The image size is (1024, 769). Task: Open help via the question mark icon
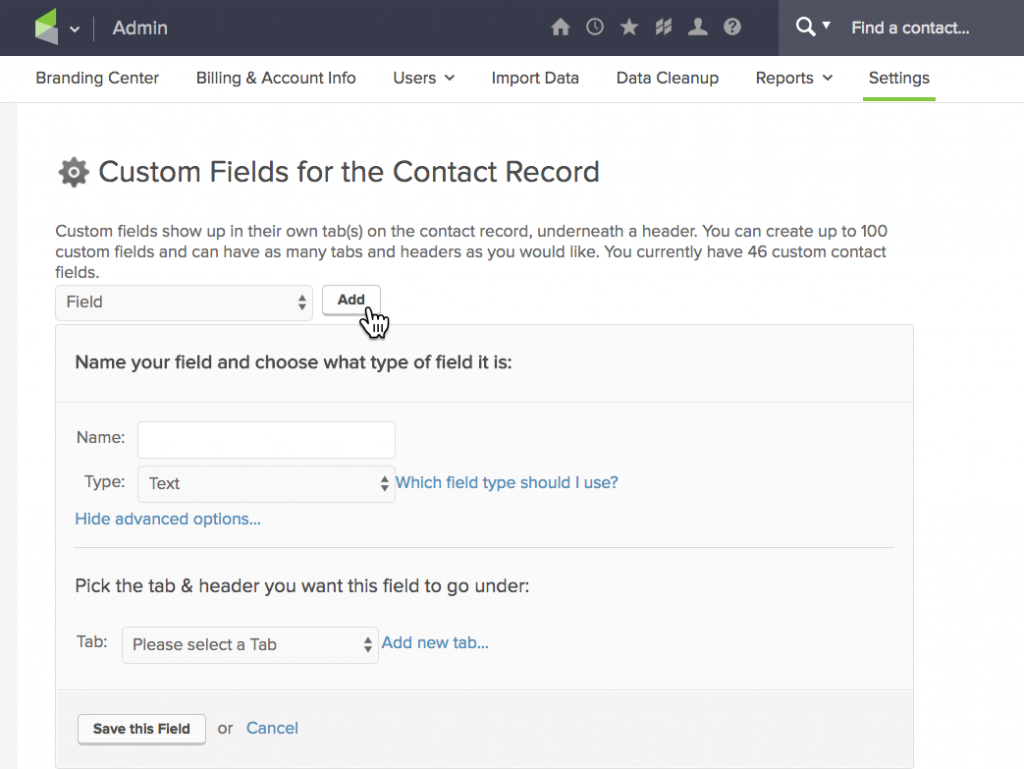pyautogui.click(x=732, y=27)
